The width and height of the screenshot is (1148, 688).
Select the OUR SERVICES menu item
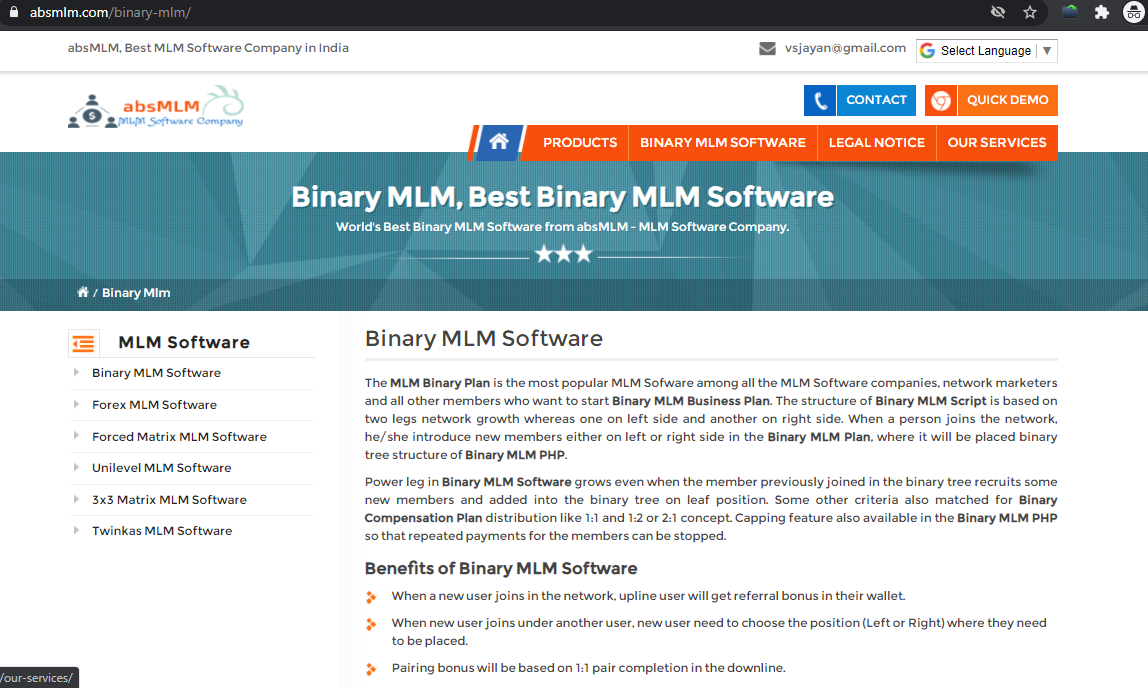(x=997, y=142)
